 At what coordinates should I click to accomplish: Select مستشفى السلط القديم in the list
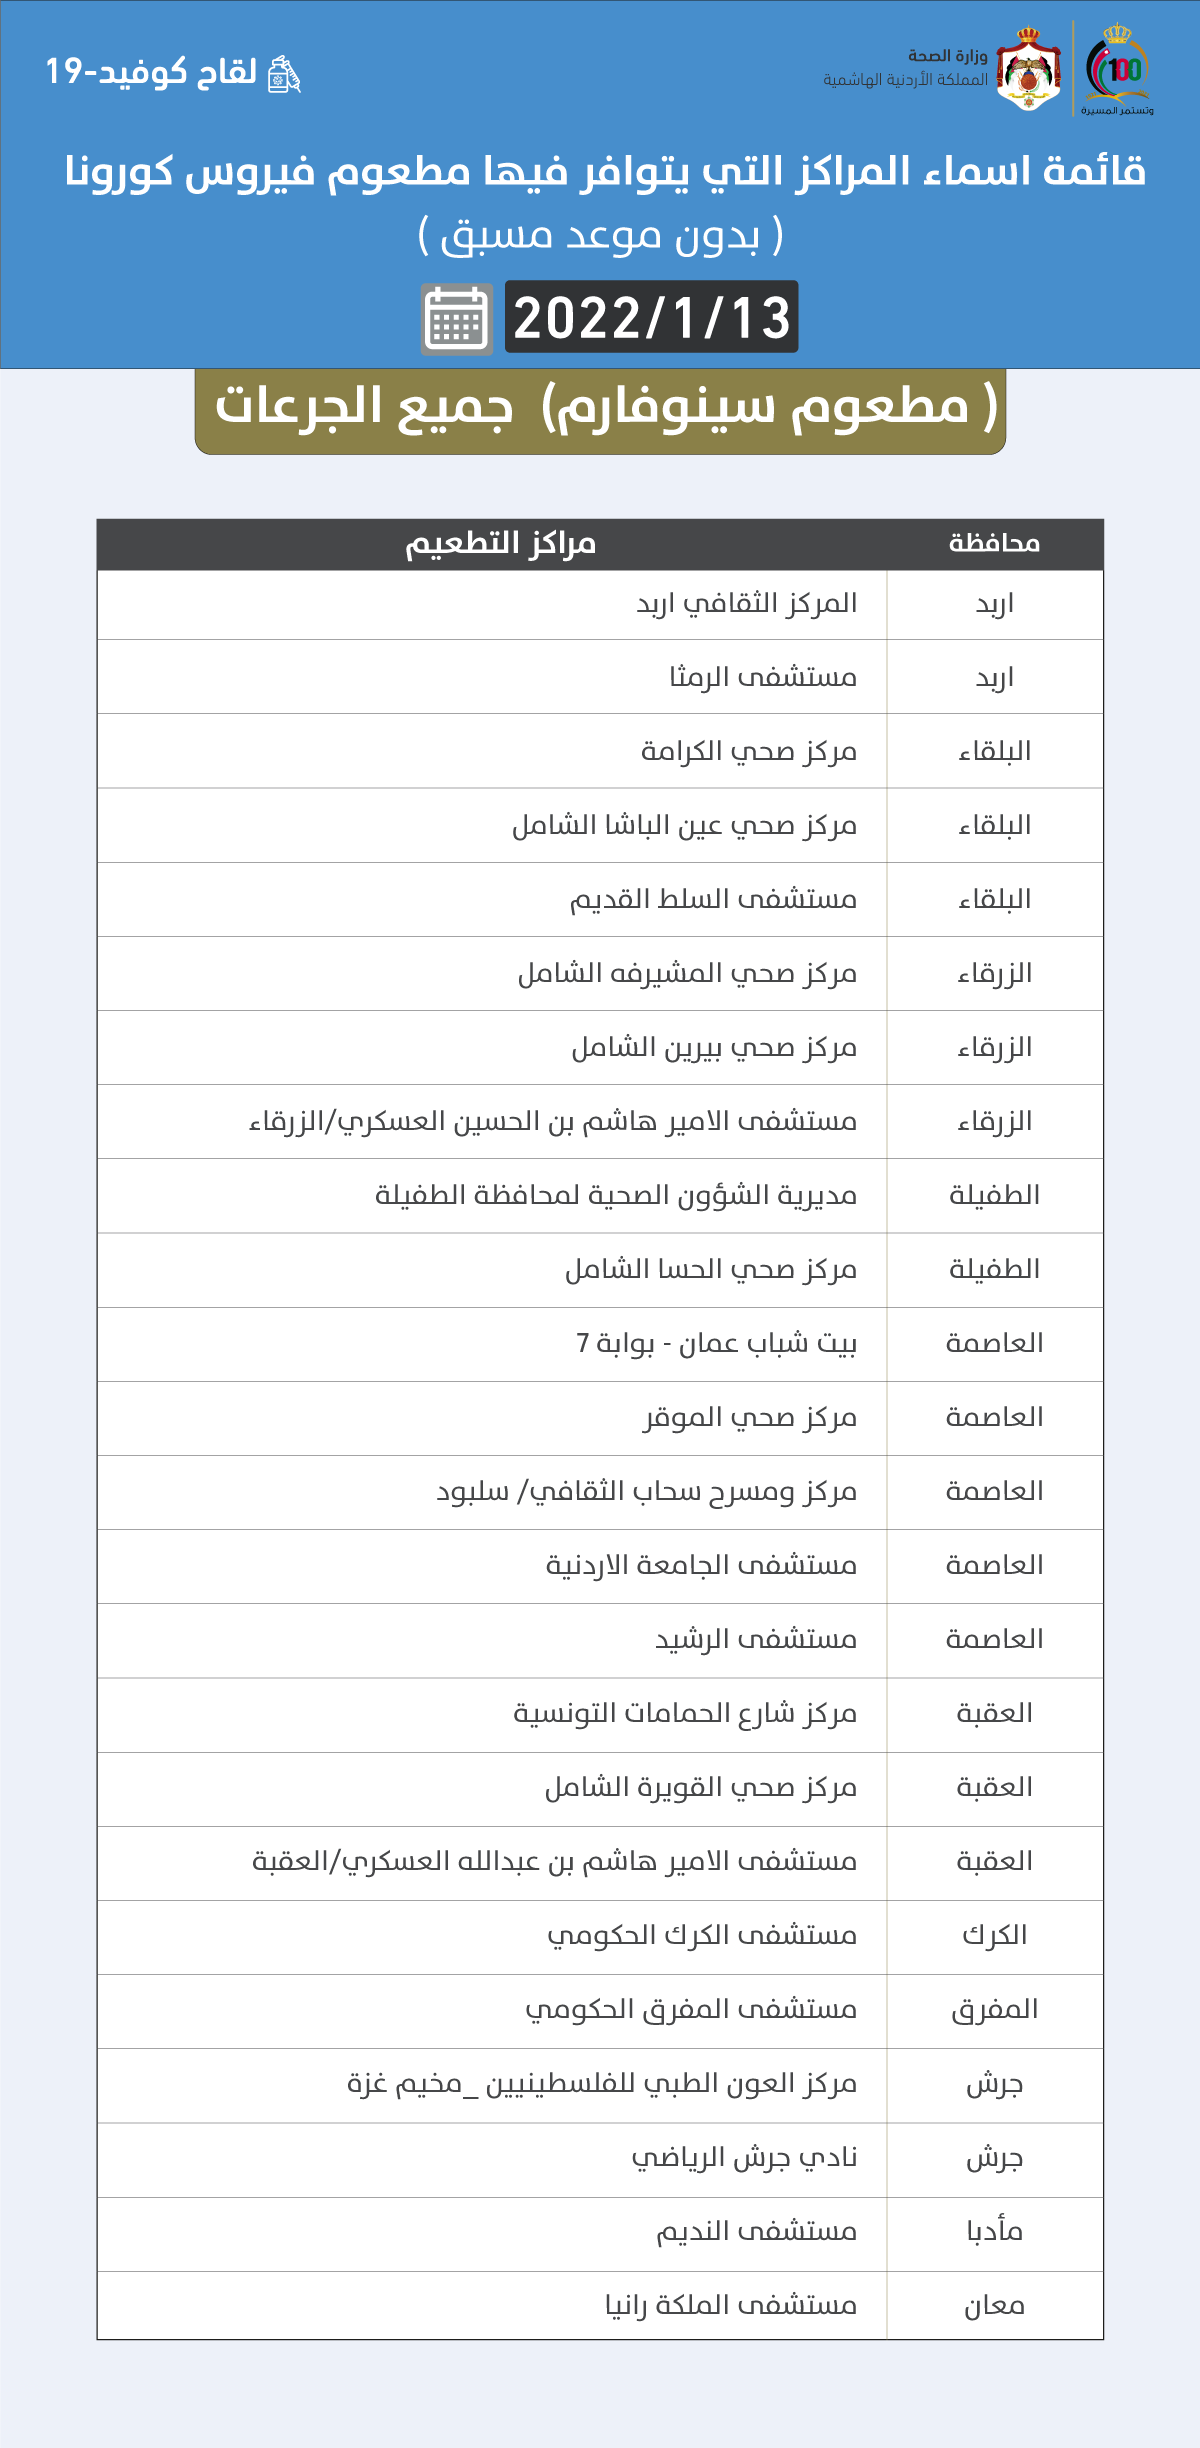[x=713, y=900]
